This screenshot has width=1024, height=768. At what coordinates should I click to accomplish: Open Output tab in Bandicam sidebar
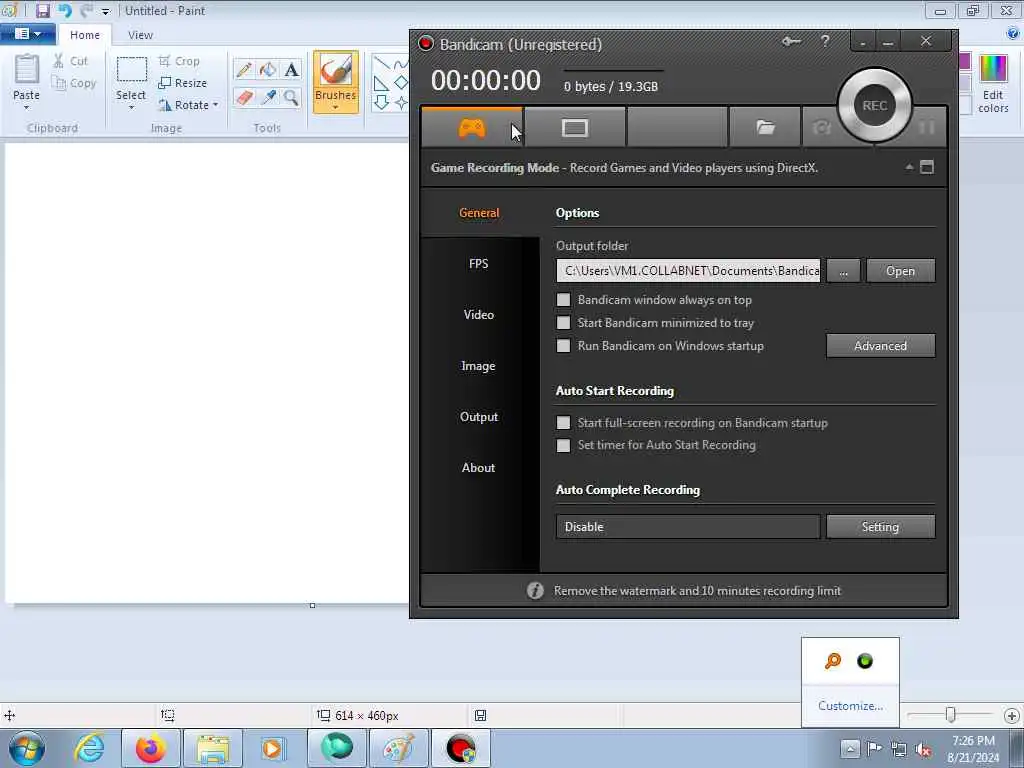tap(479, 417)
